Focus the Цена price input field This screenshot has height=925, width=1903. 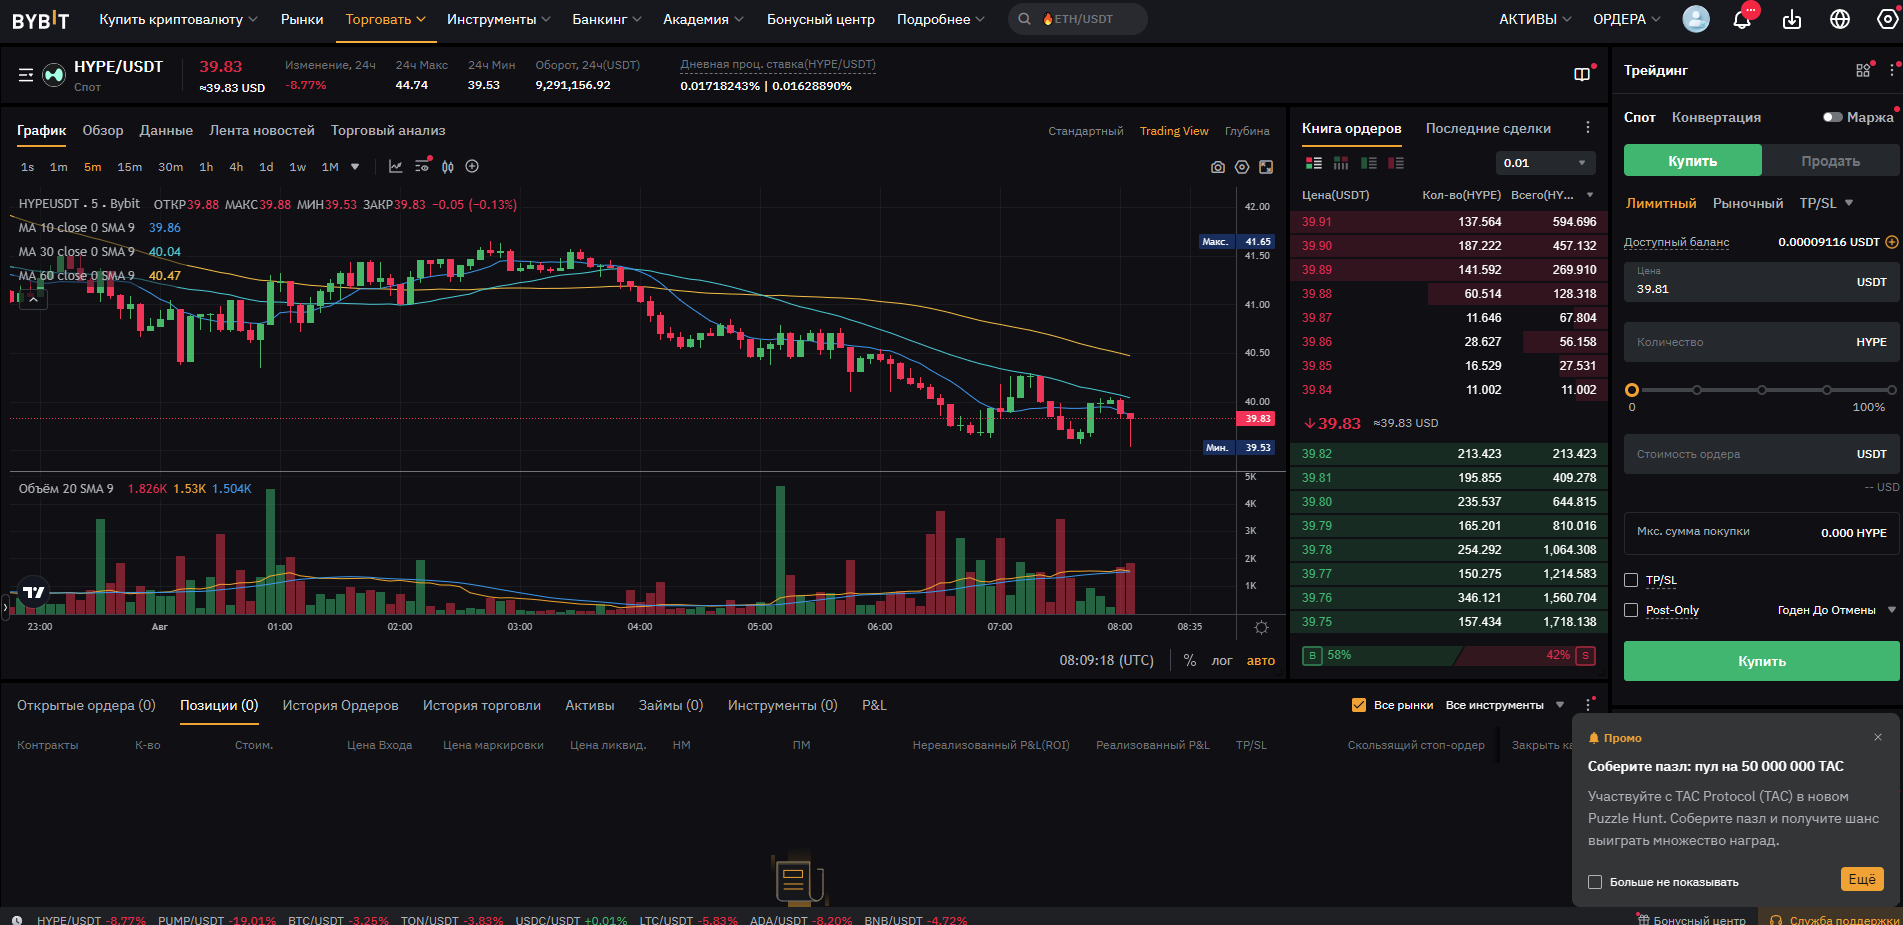click(1761, 282)
